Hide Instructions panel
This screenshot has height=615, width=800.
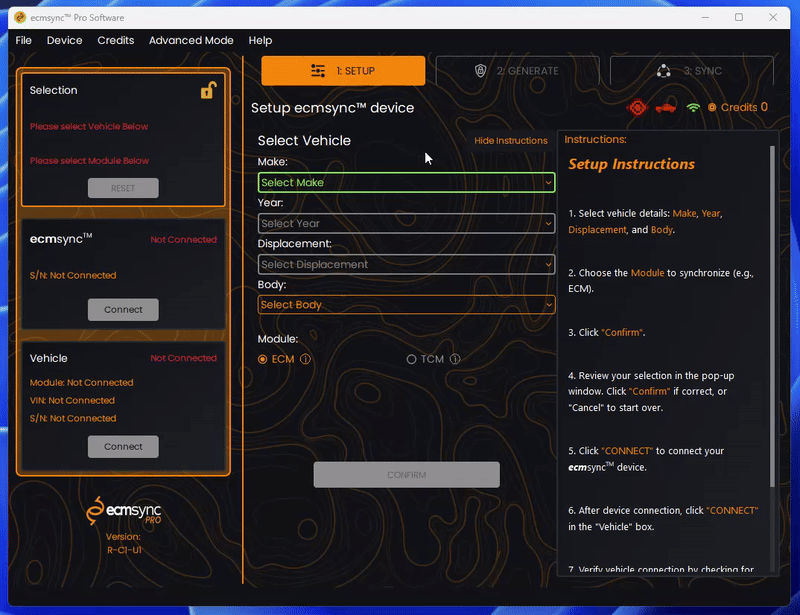[x=511, y=140]
